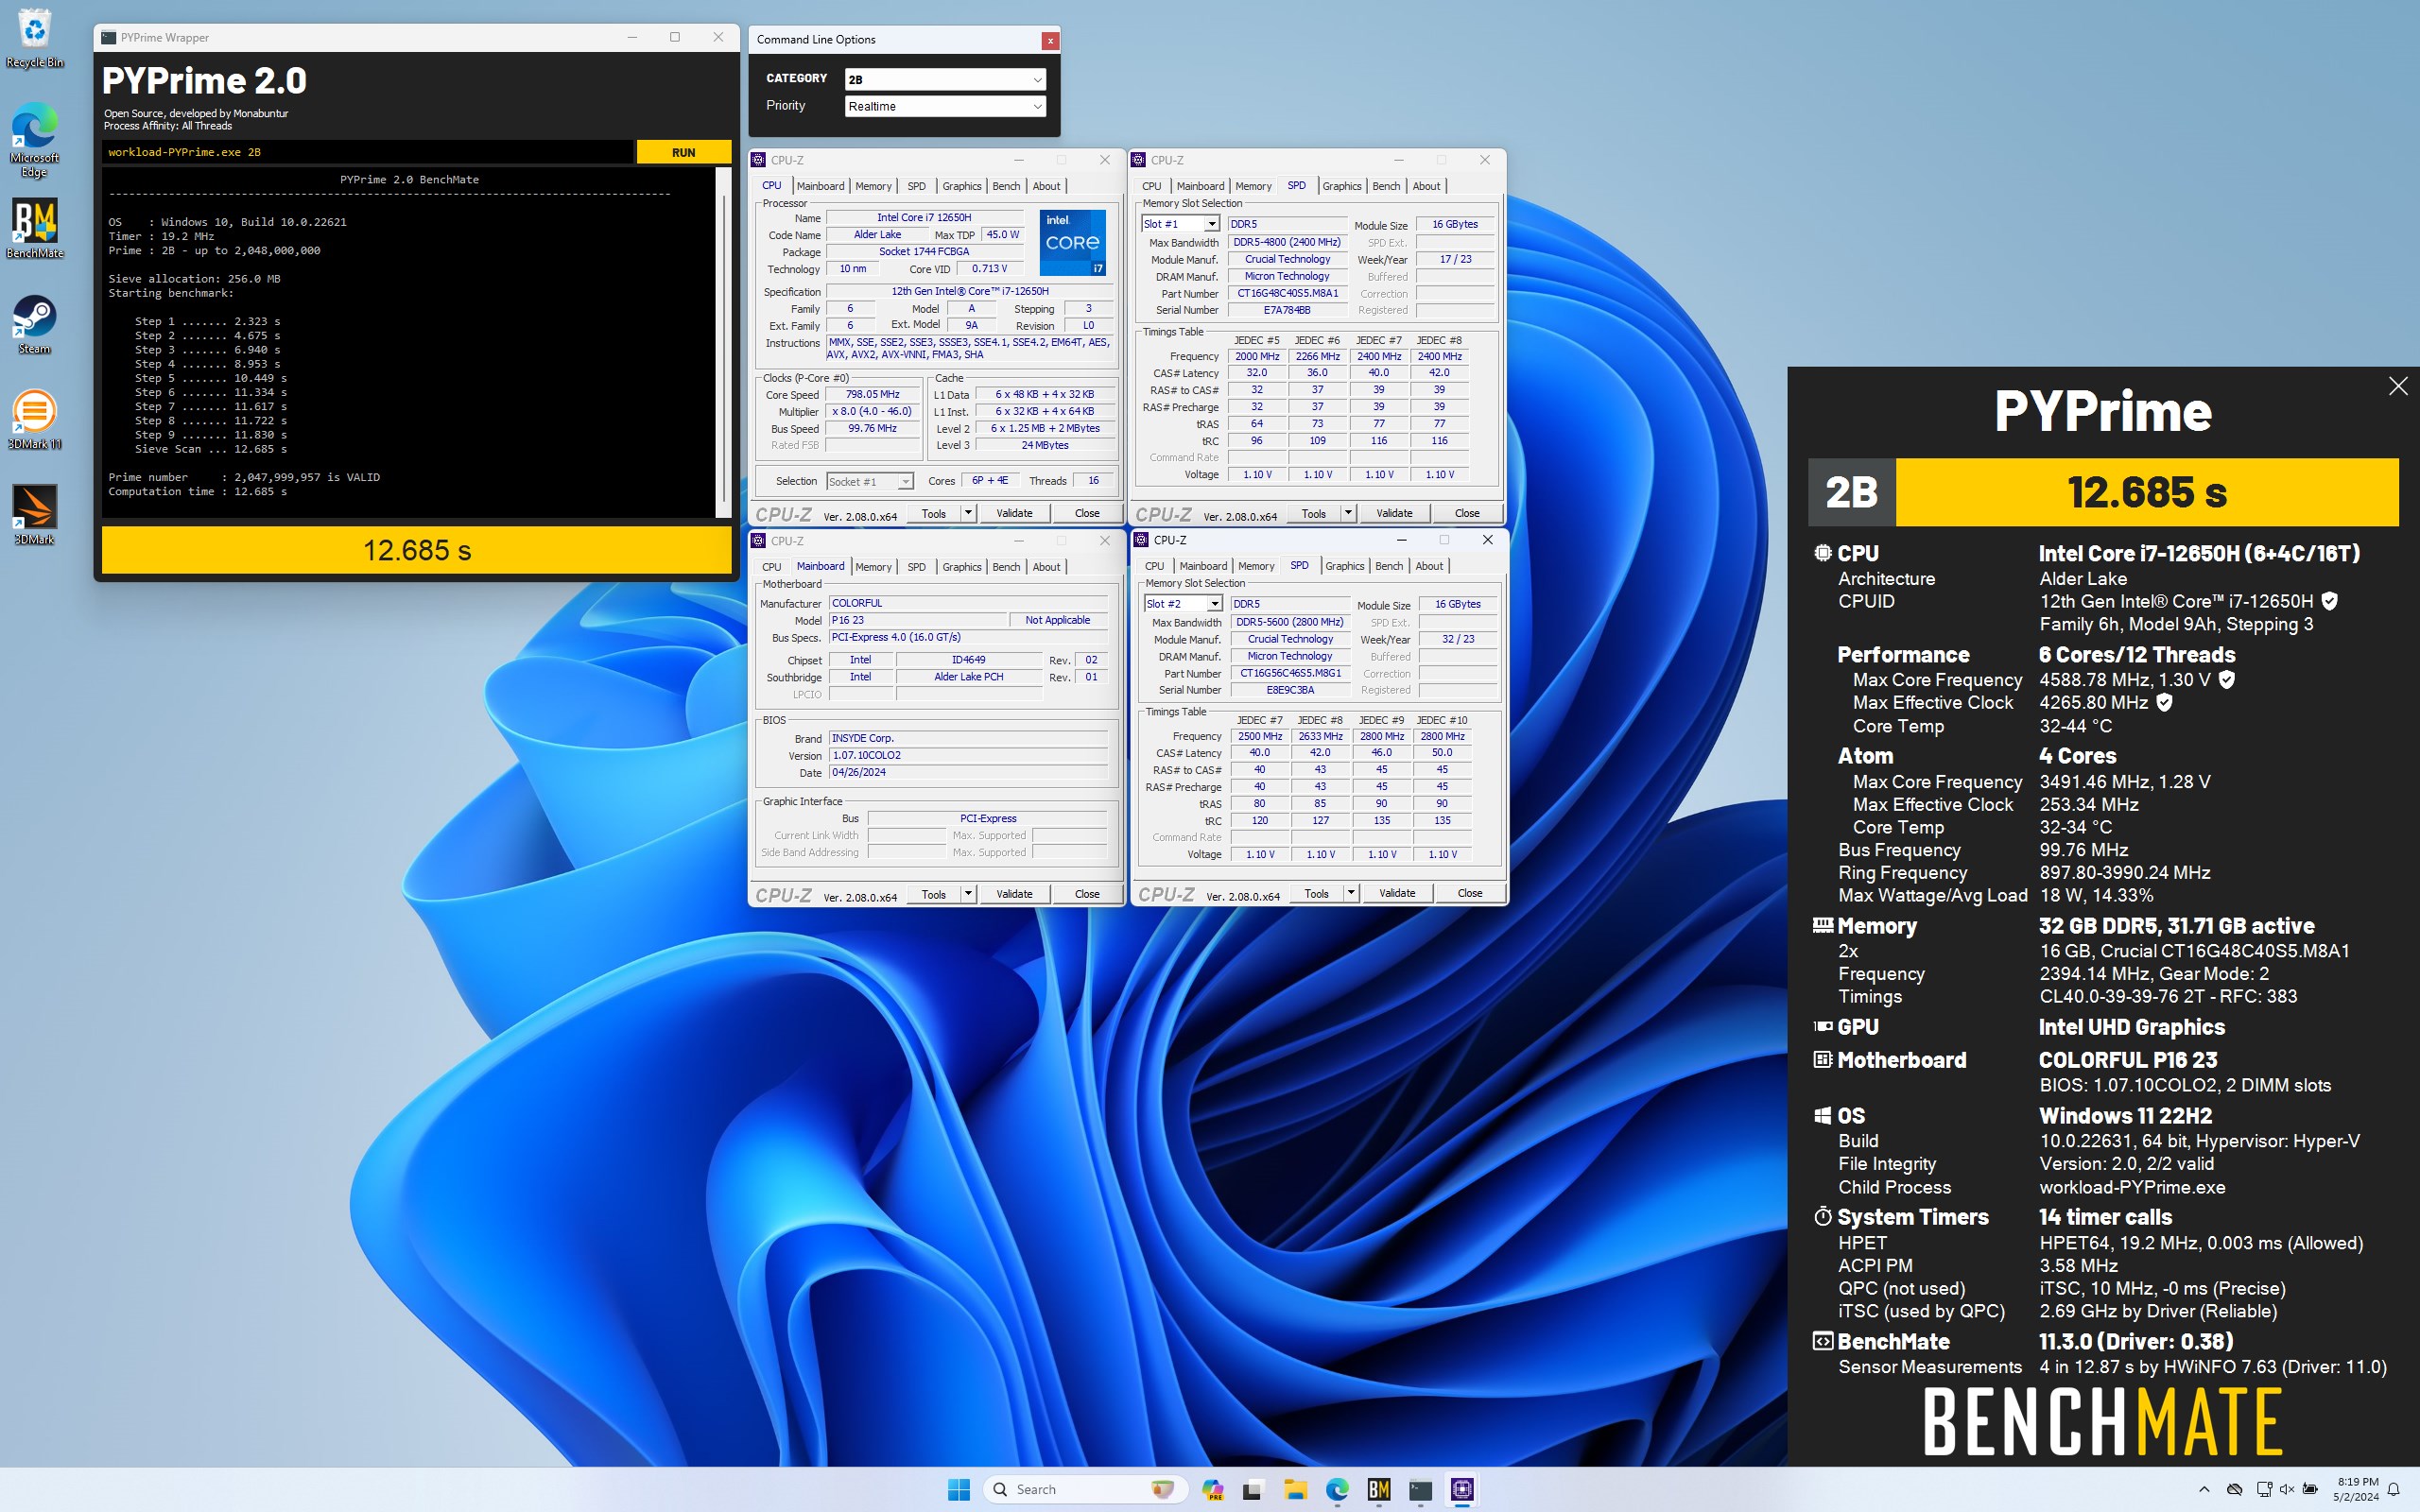This screenshot has width=2420, height=1512.
Task: Switch to Bench tab in CPU-Z processor window
Action: [x=1006, y=186]
